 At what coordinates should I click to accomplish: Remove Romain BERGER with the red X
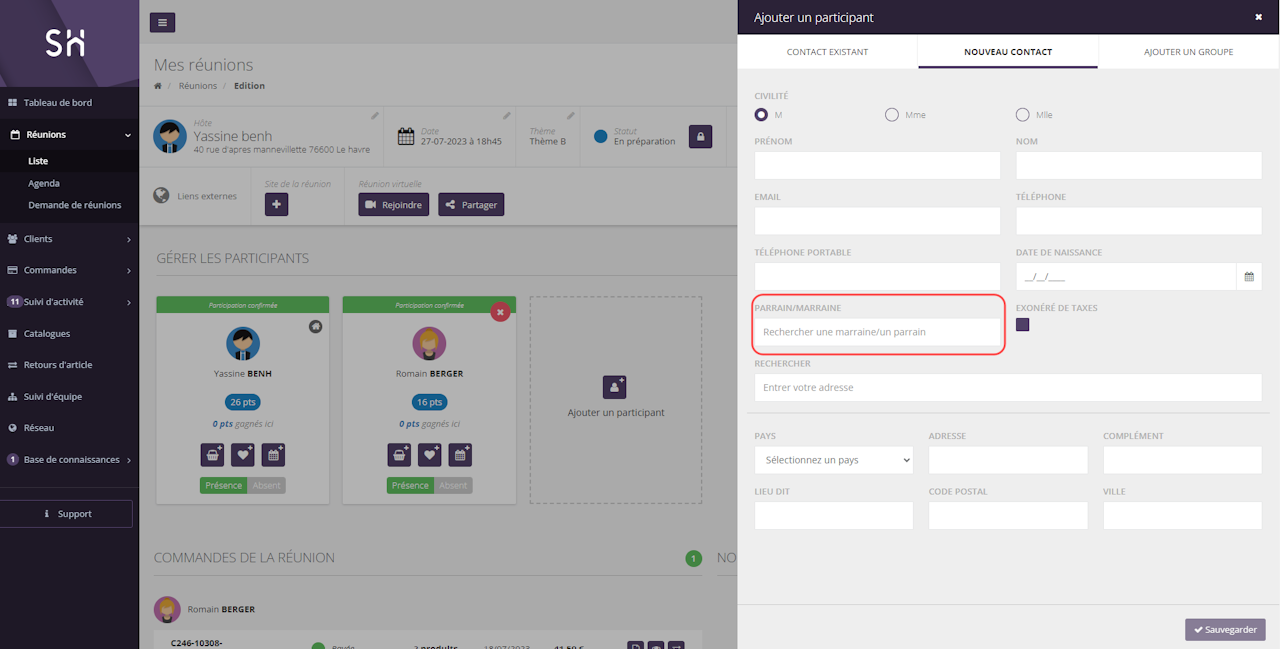tap(501, 313)
